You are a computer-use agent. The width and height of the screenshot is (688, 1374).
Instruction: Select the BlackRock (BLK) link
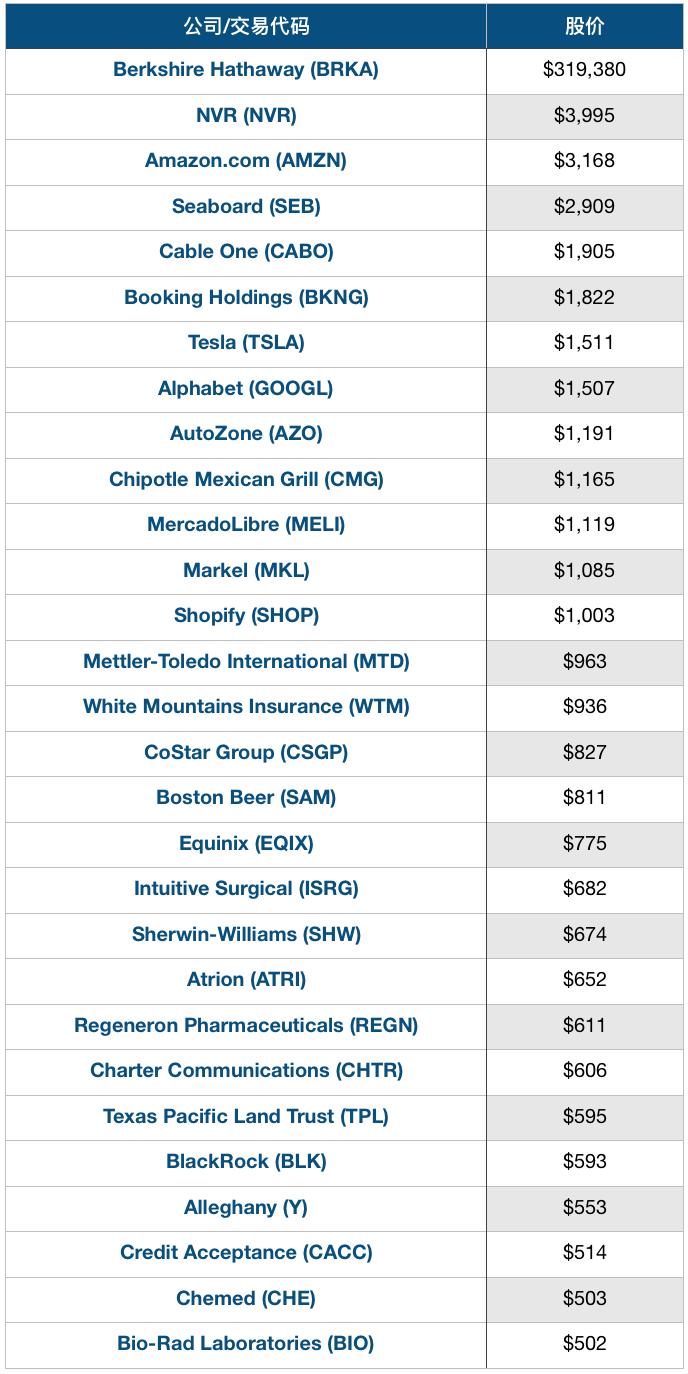click(246, 1162)
